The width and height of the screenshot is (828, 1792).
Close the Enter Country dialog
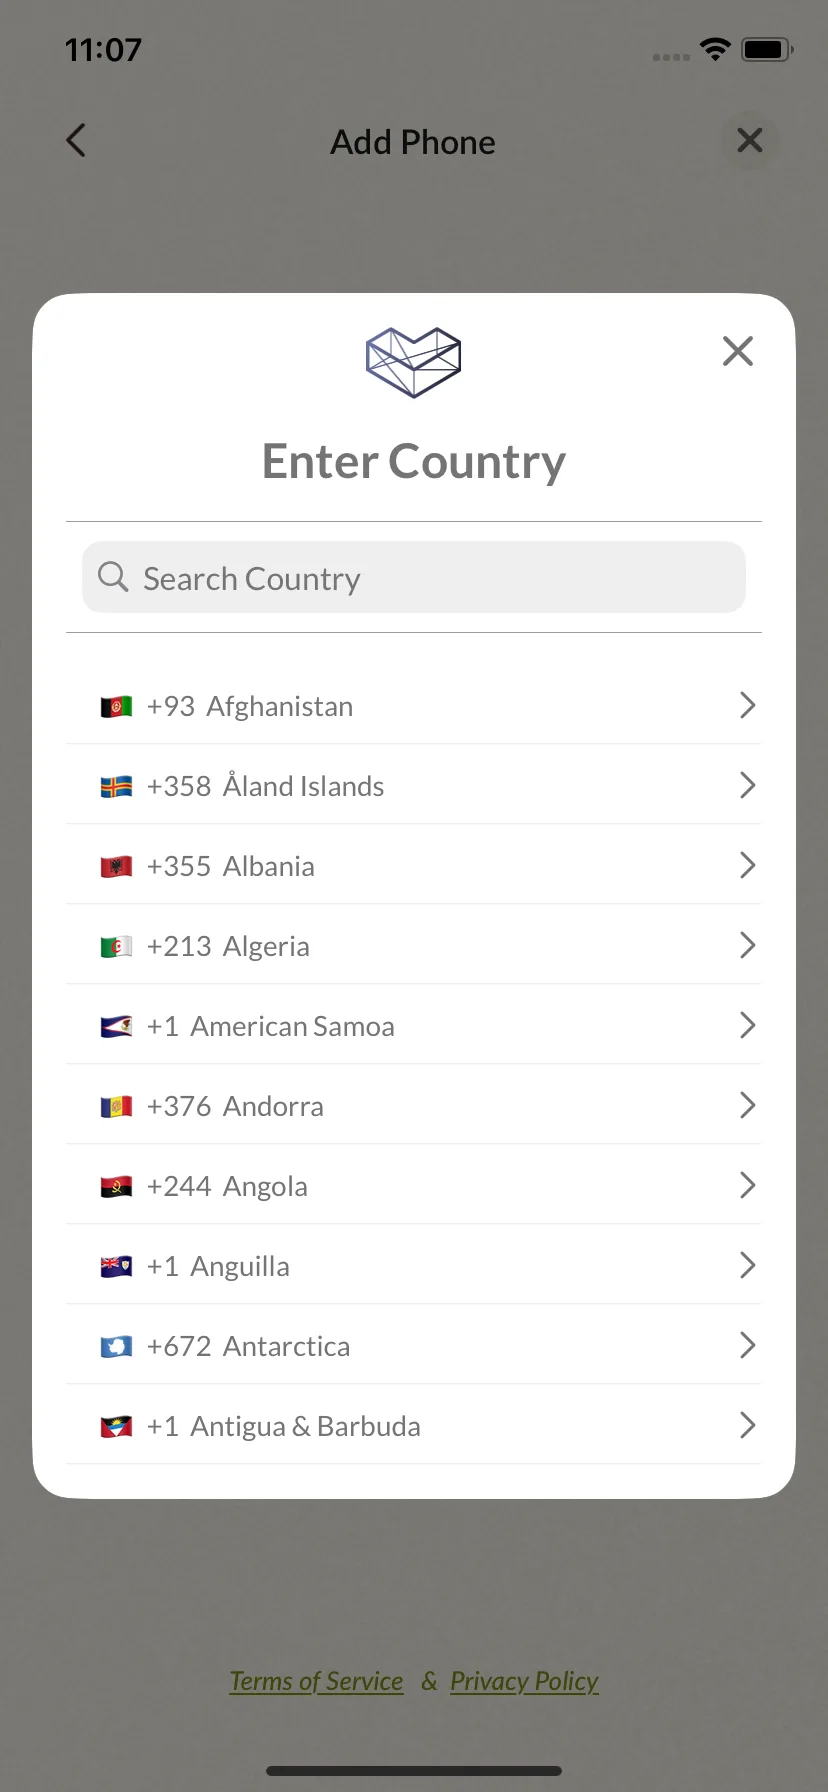pos(738,351)
